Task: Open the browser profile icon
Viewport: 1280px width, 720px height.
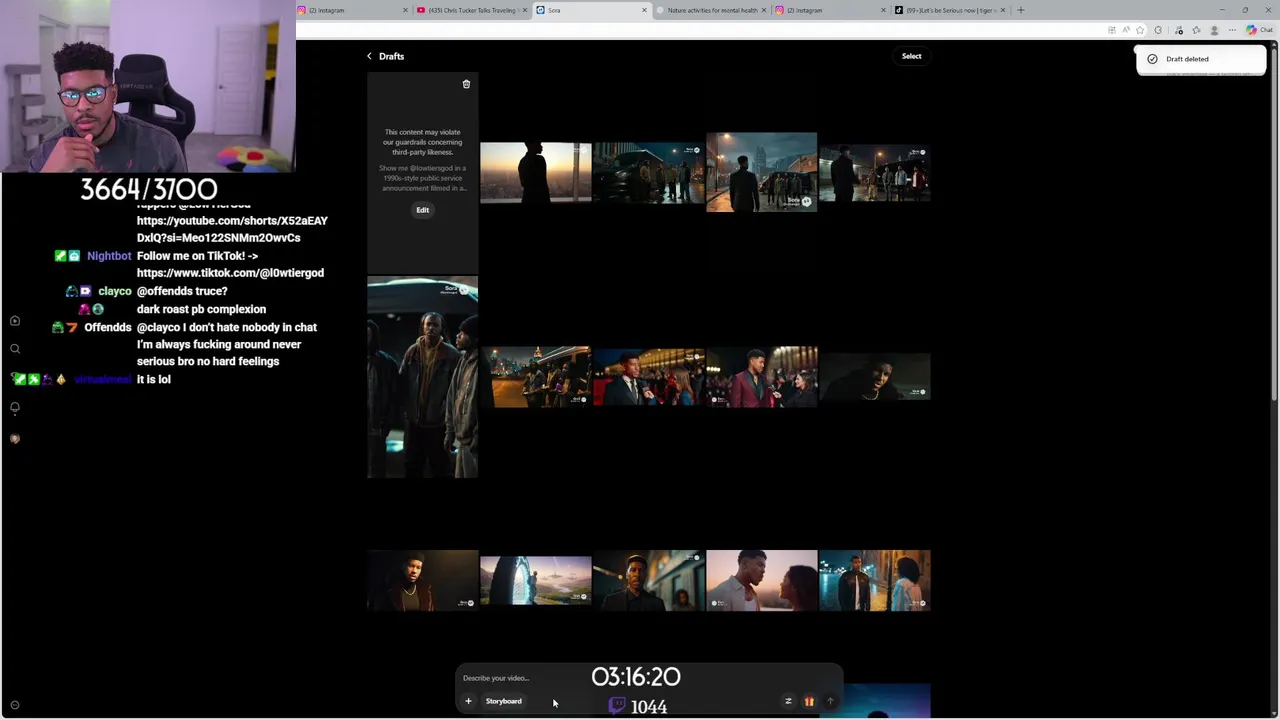Action: coord(1214,30)
